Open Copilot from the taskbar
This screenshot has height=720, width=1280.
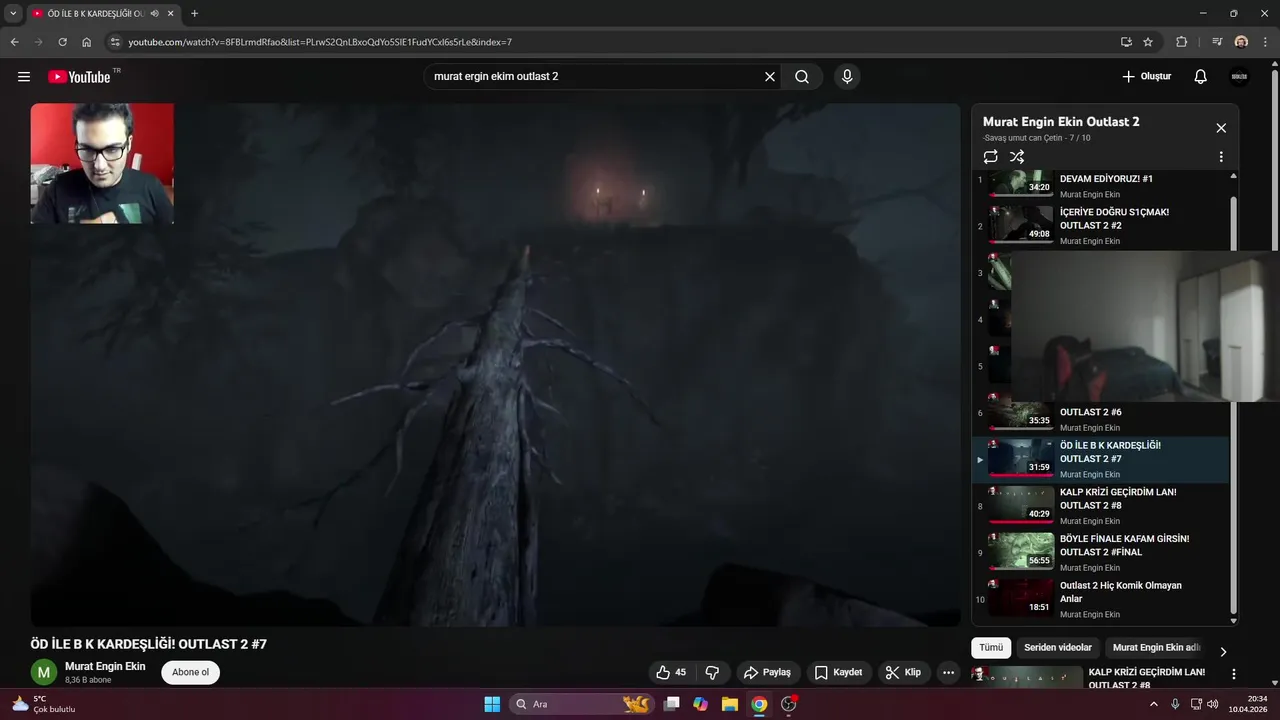point(700,704)
